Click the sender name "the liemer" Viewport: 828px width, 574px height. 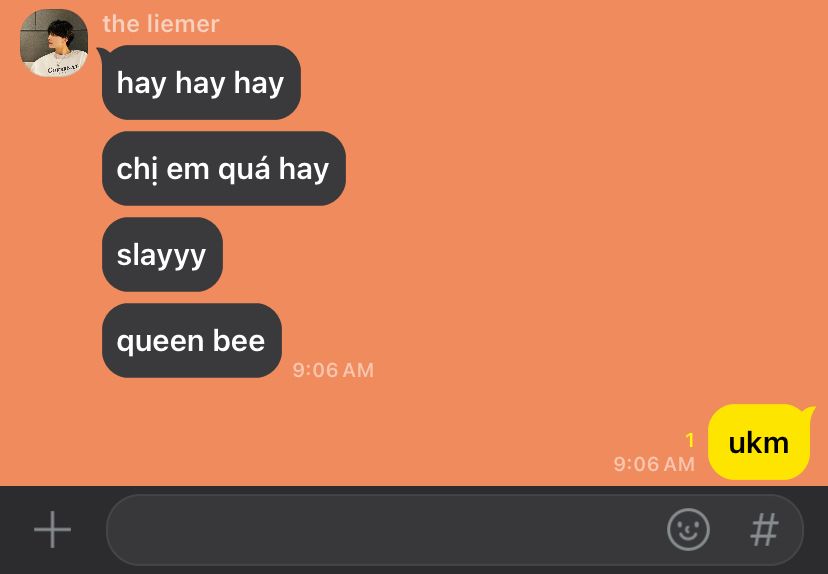point(161,24)
